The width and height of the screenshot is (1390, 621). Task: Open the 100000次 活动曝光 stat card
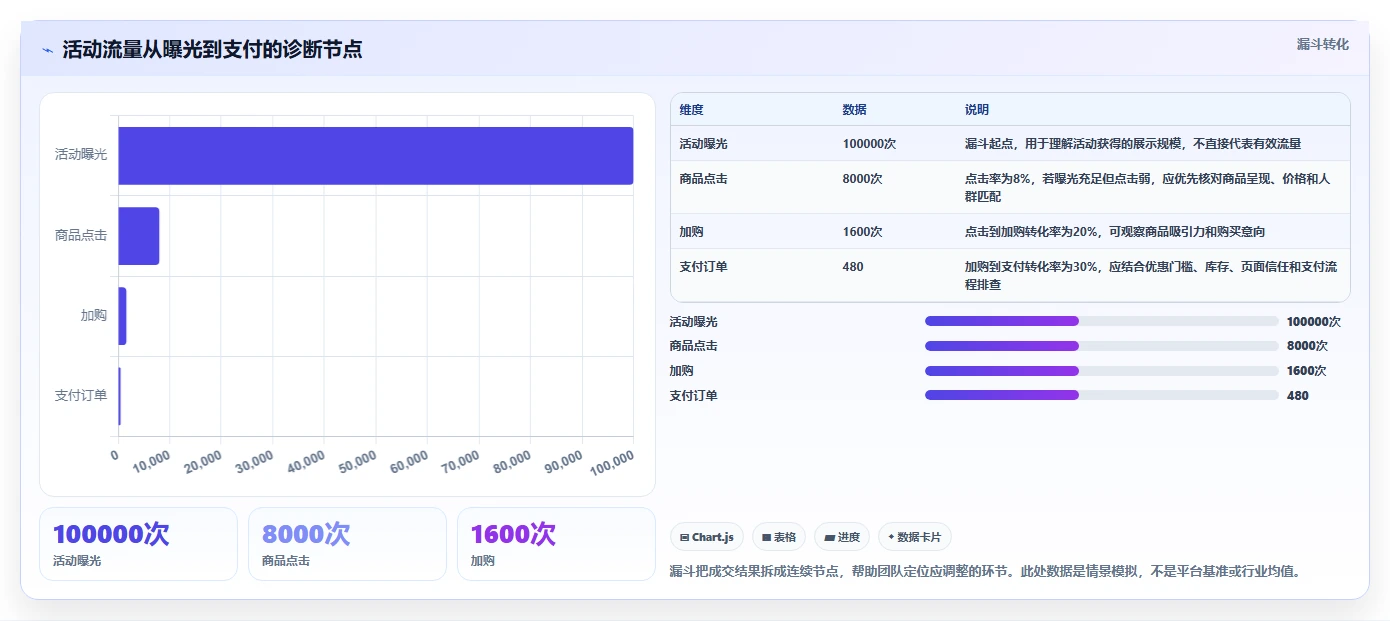[x=138, y=544]
